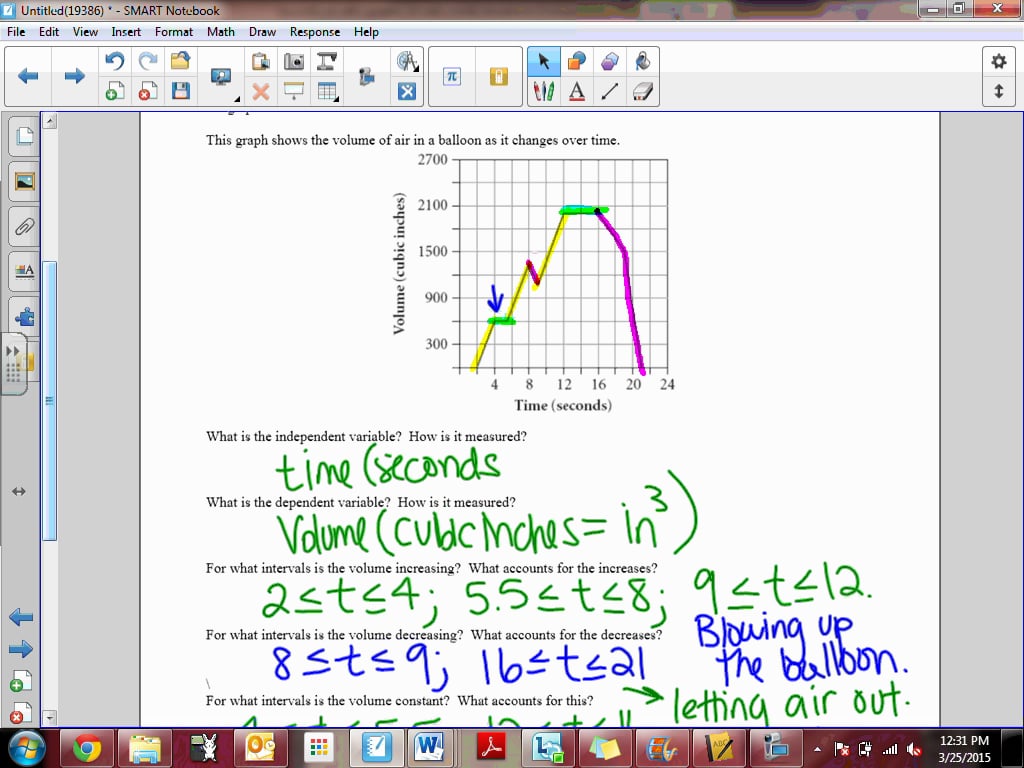Image resolution: width=1024 pixels, height=768 pixels.
Task: Open the screen capture camera tool
Action: coord(294,61)
